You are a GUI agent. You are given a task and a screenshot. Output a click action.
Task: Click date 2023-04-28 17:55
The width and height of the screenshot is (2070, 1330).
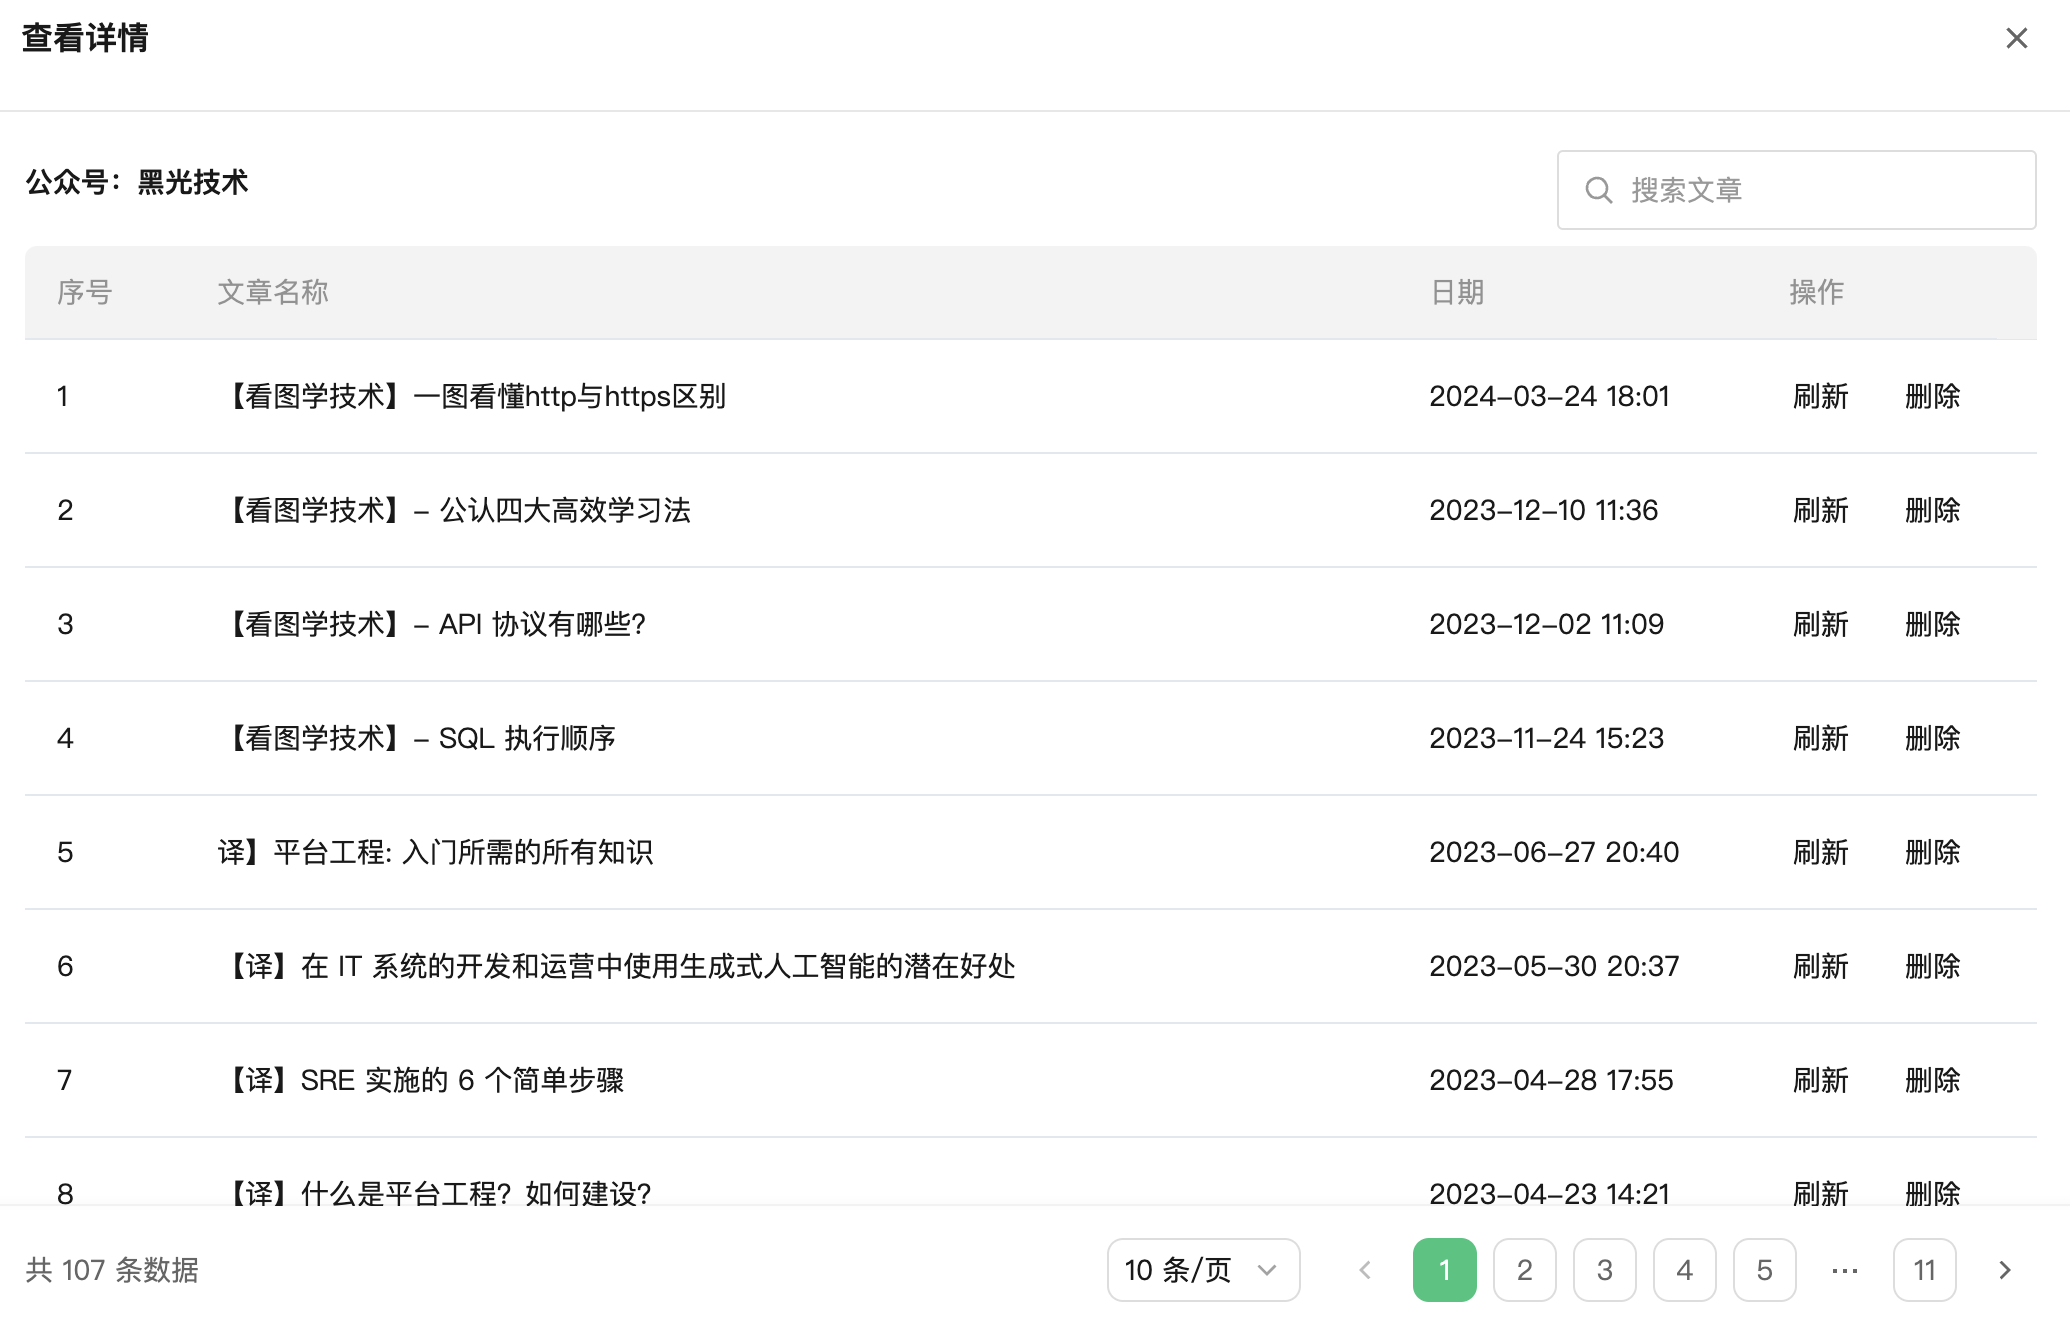(x=1551, y=1080)
